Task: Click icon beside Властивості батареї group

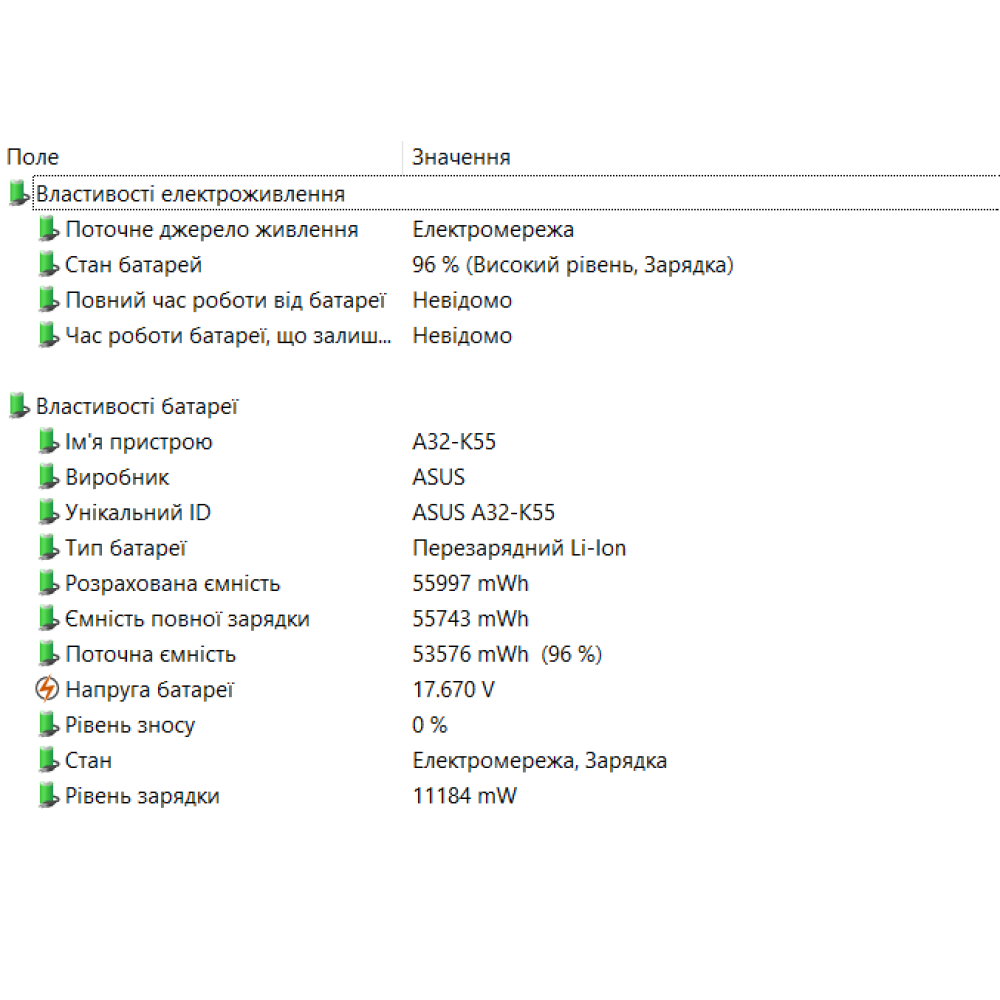Action: 18,406
